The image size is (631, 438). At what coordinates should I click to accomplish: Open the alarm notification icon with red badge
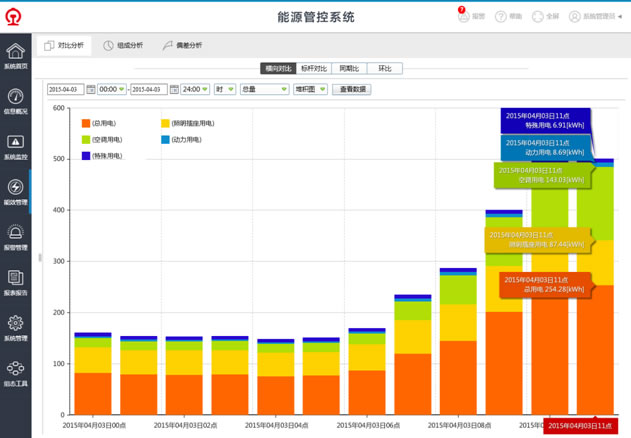464,15
